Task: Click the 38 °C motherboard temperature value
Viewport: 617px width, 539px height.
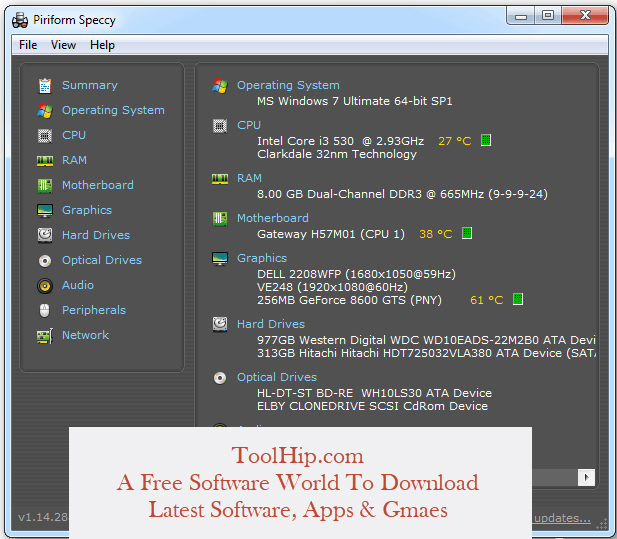Action: coord(436,234)
